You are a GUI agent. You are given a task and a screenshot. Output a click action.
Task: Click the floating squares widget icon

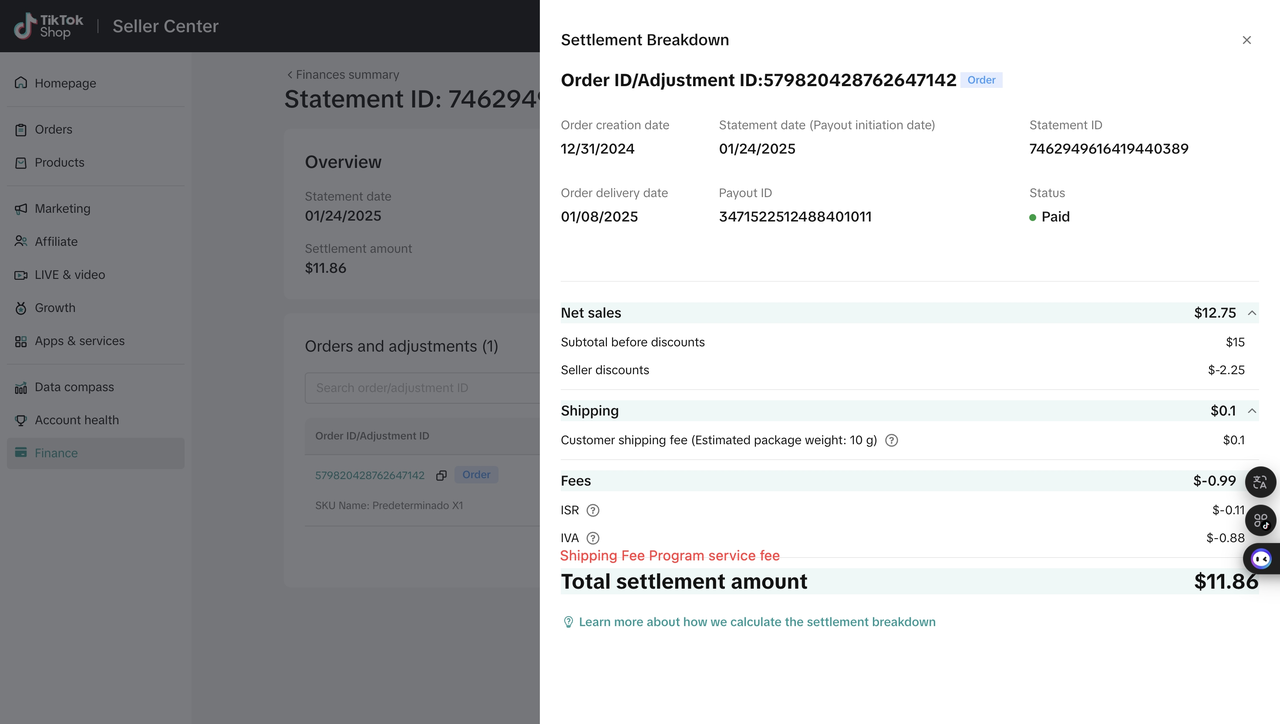click(x=1261, y=520)
